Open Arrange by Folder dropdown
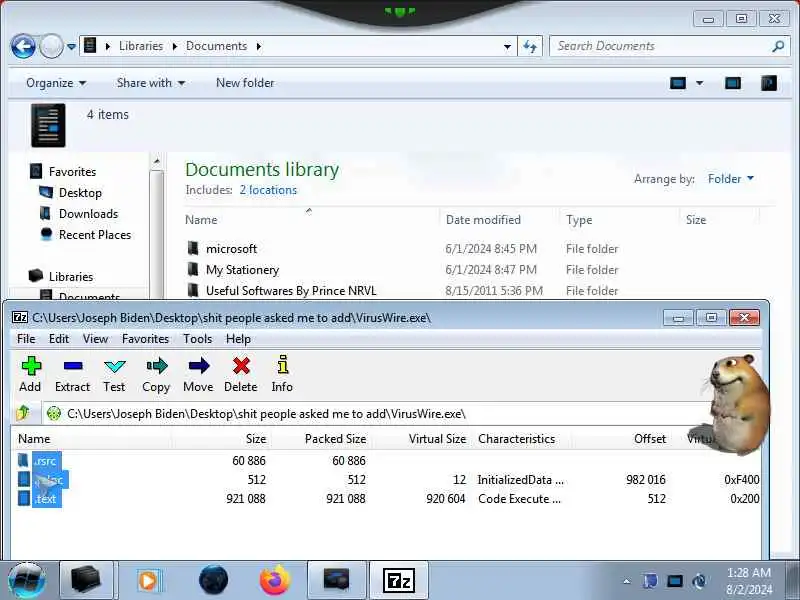The width and height of the screenshot is (800, 600). [731, 179]
